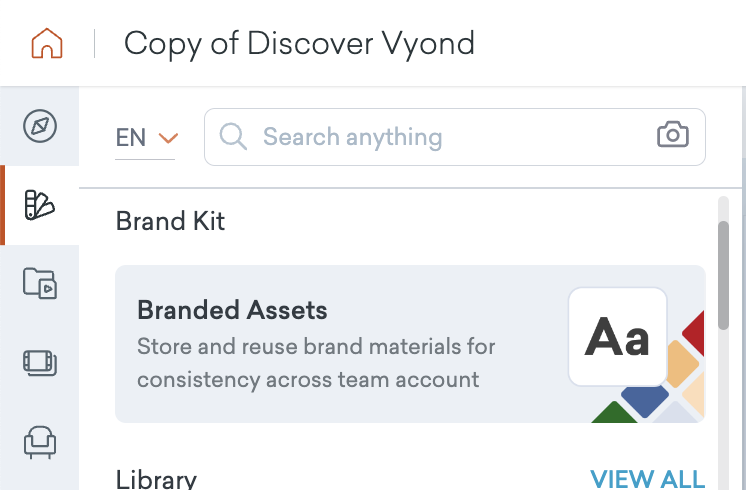This screenshot has width=746, height=490.
Task: Open the Branded Assets card title
Action: pyautogui.click(x=232, y=310)
